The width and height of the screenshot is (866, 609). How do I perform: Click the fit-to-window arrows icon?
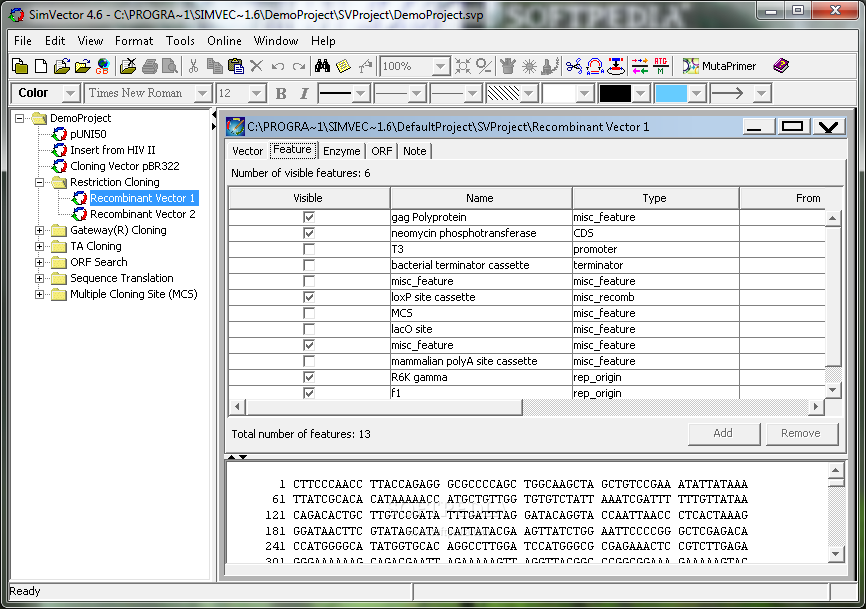463,66
